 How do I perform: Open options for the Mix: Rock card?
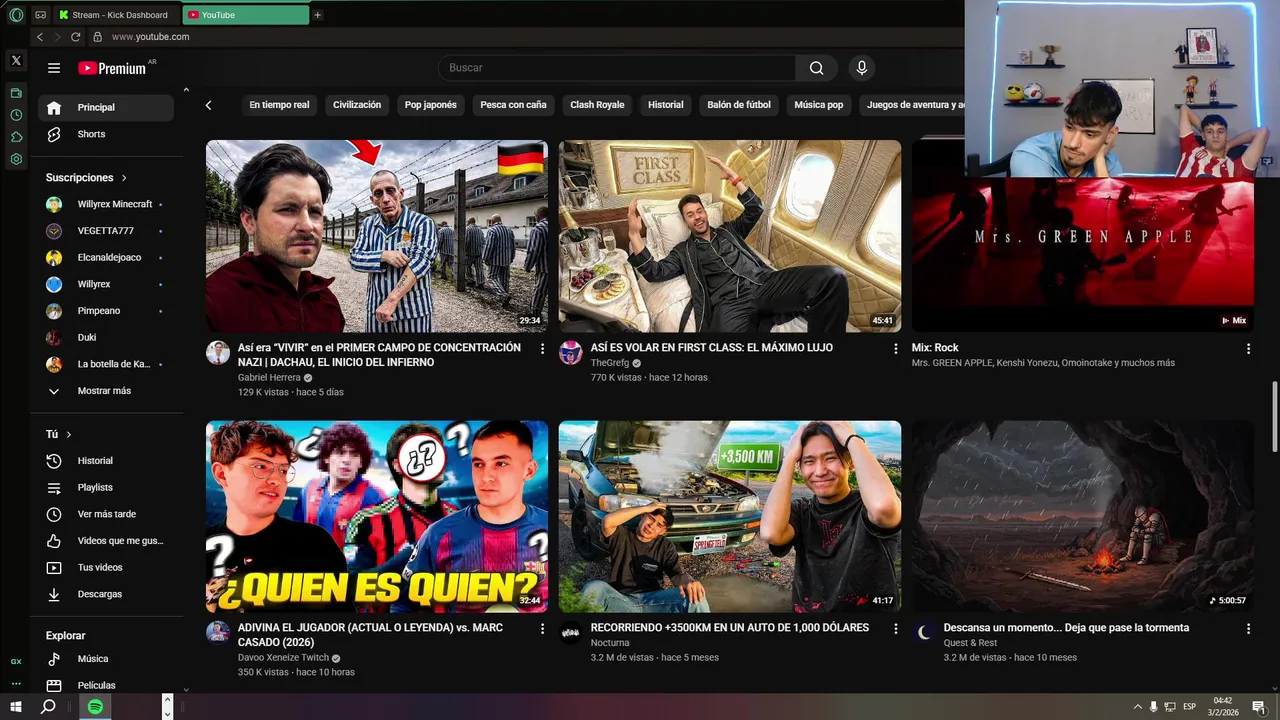1248,349
